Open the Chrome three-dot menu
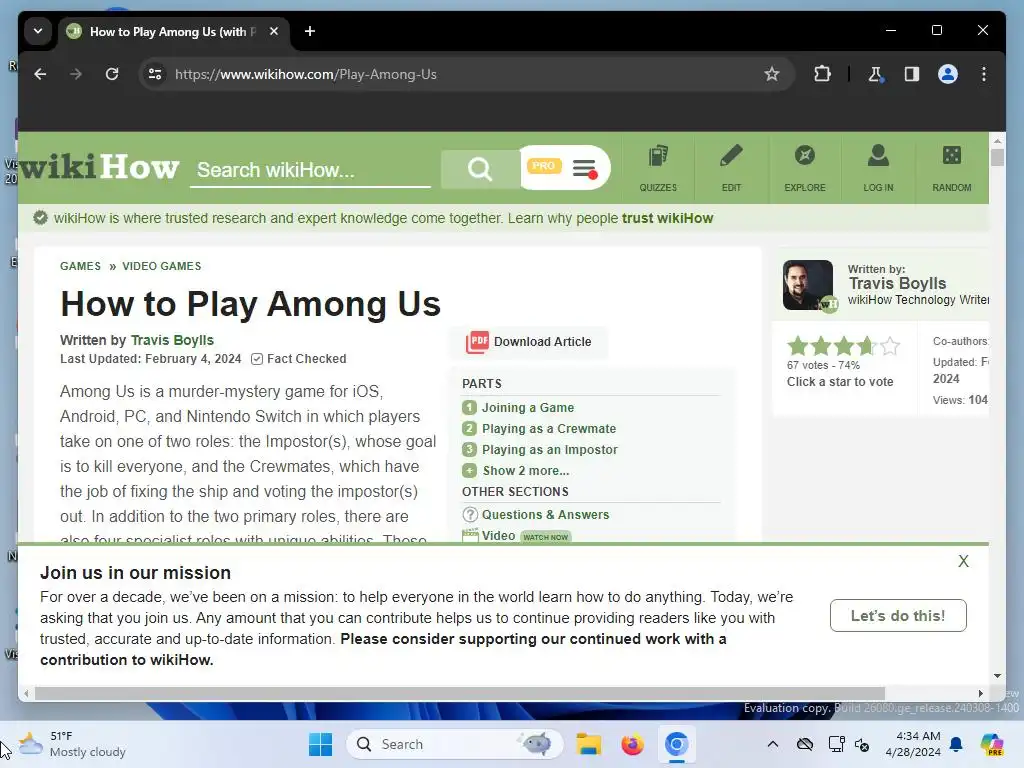Screen dimensions: 1024x768 click(984, 74)
